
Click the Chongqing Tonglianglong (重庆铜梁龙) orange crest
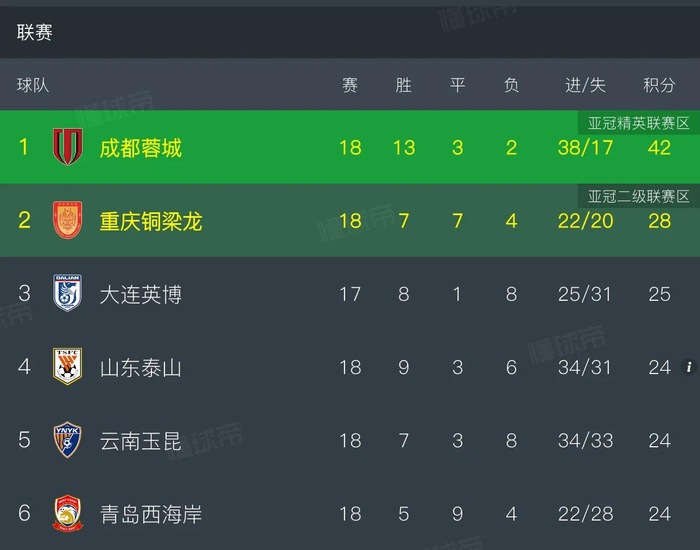coord(67,220)
